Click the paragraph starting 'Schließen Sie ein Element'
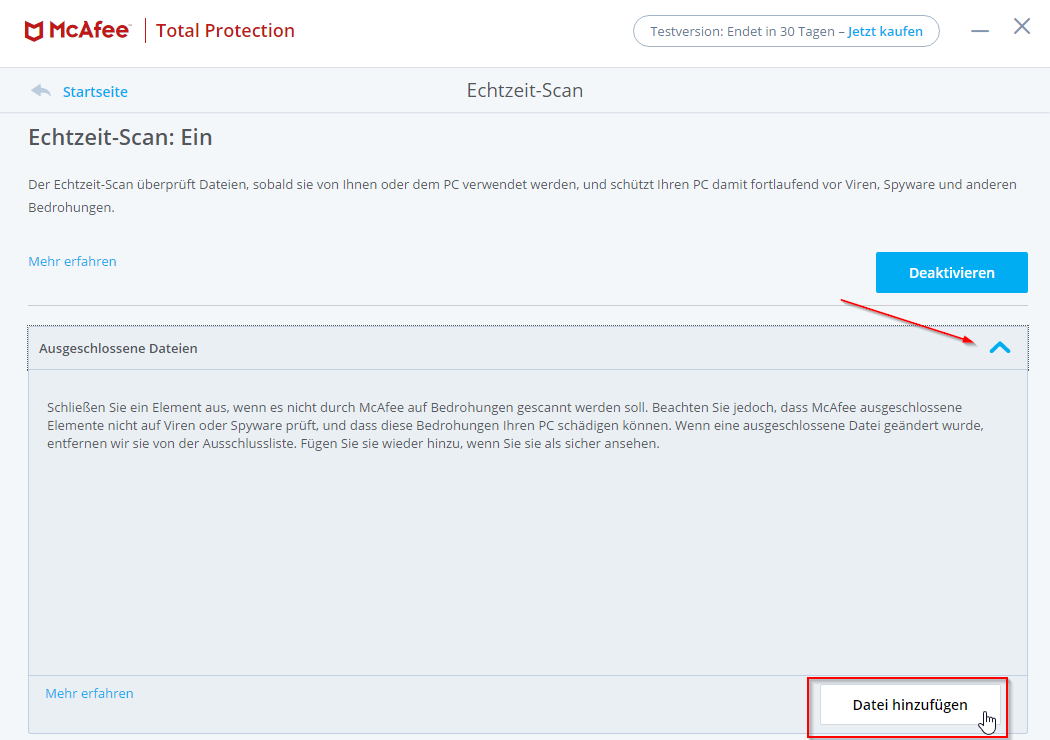1050x740 pixels. pyautogui.click(x=516, y=425)
